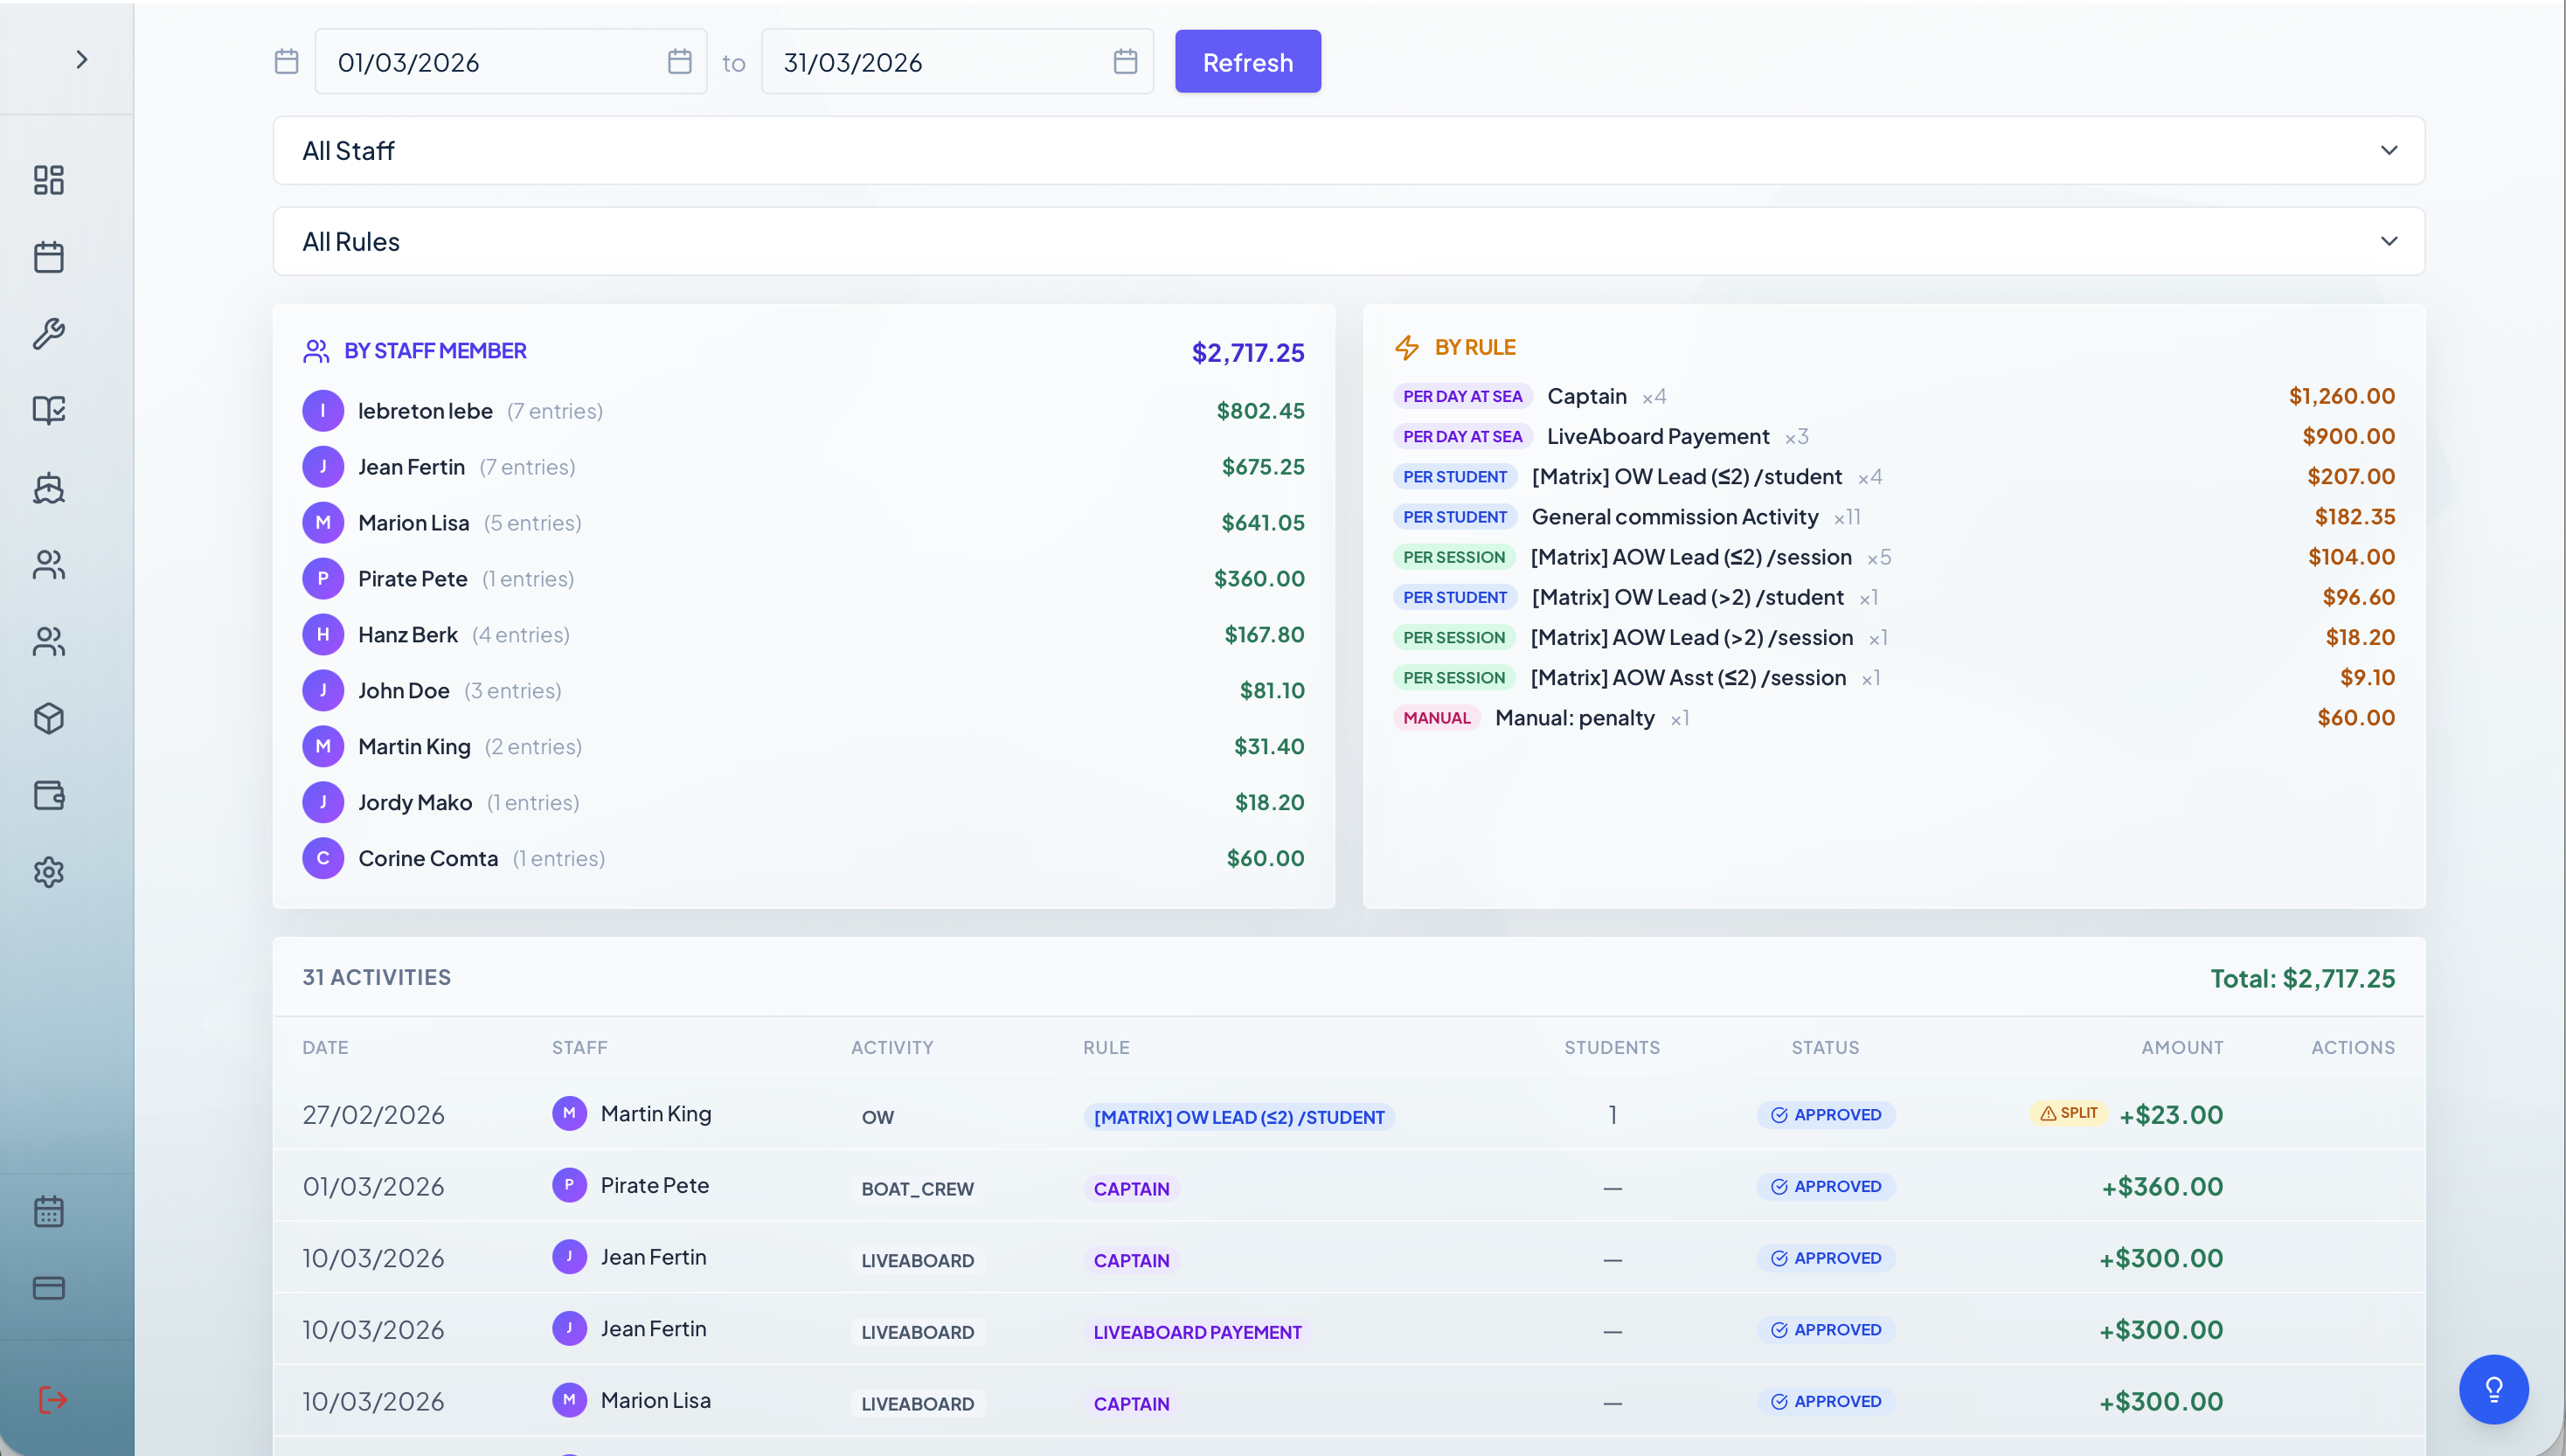
Task: Click the LiveAboard Payement x3 rule row
Action: pos(1894,436)
